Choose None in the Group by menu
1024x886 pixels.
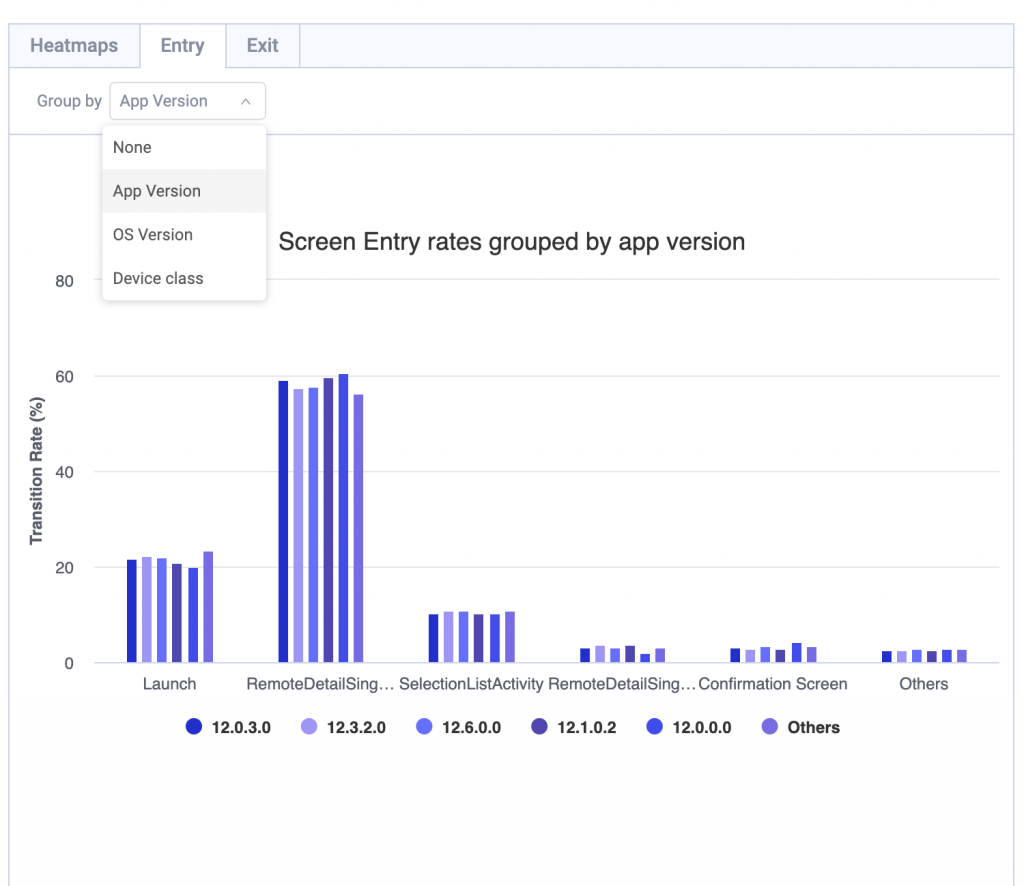184,148
